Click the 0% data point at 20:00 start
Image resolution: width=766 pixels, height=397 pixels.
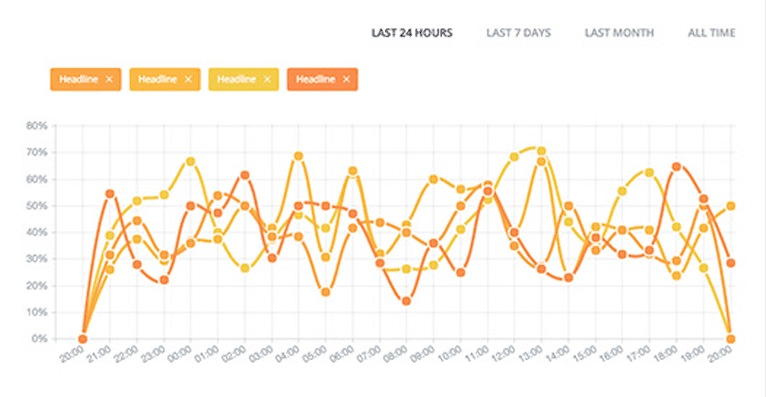83,339
